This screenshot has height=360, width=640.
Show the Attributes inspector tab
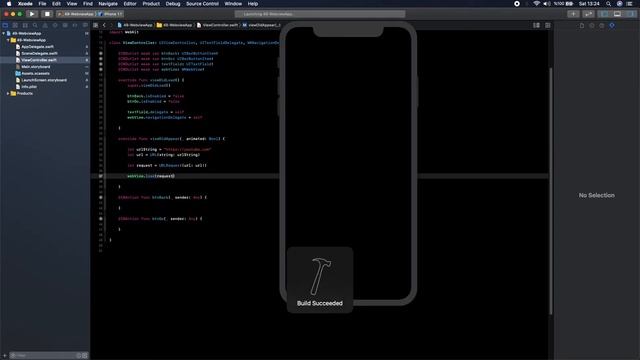(612, 25)
